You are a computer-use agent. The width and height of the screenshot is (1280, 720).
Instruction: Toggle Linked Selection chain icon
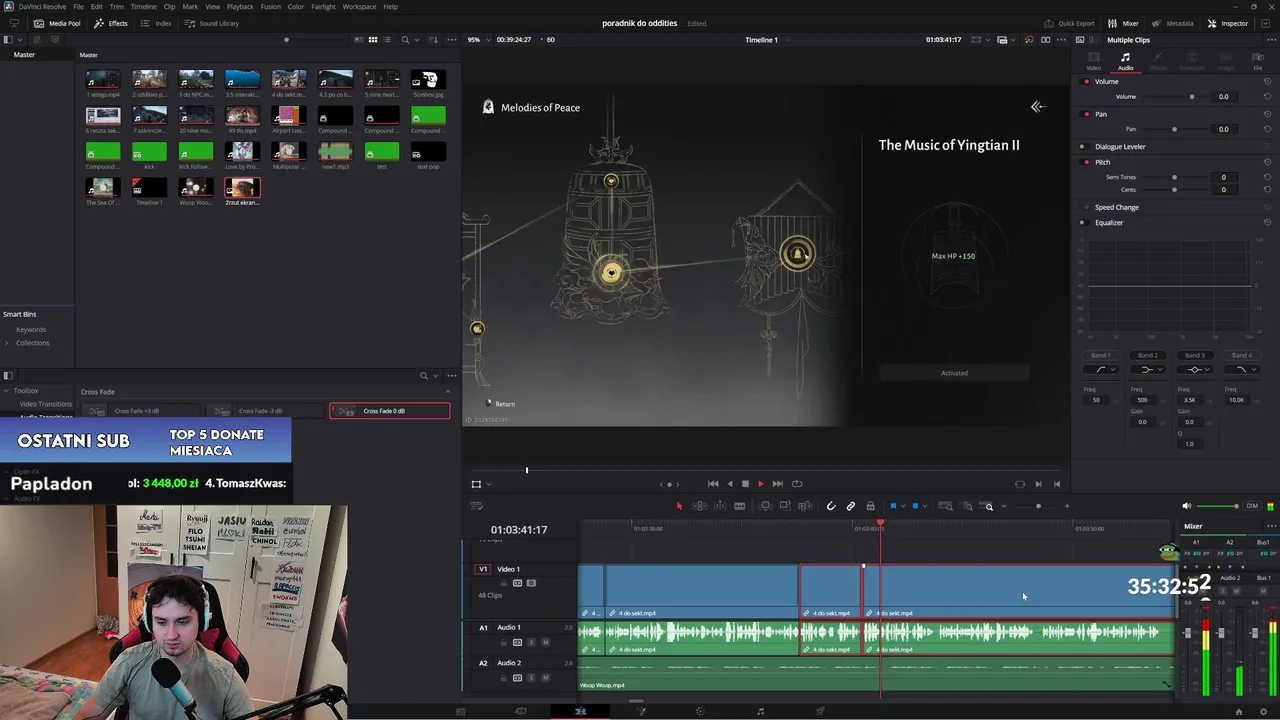[851, 506]
